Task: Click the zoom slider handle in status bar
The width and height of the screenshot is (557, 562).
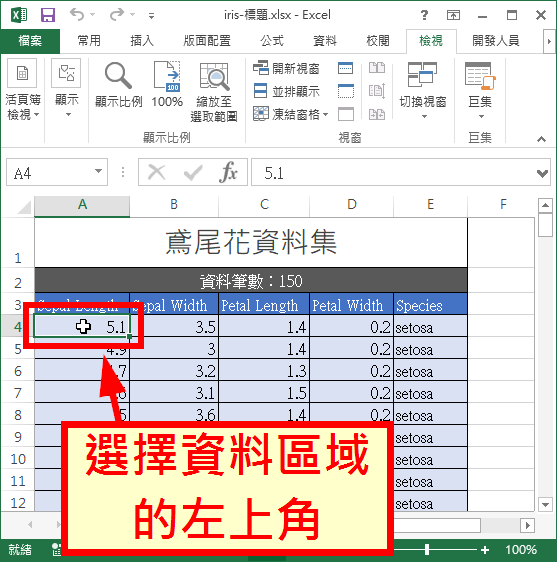Action: [x=427, y=549]
